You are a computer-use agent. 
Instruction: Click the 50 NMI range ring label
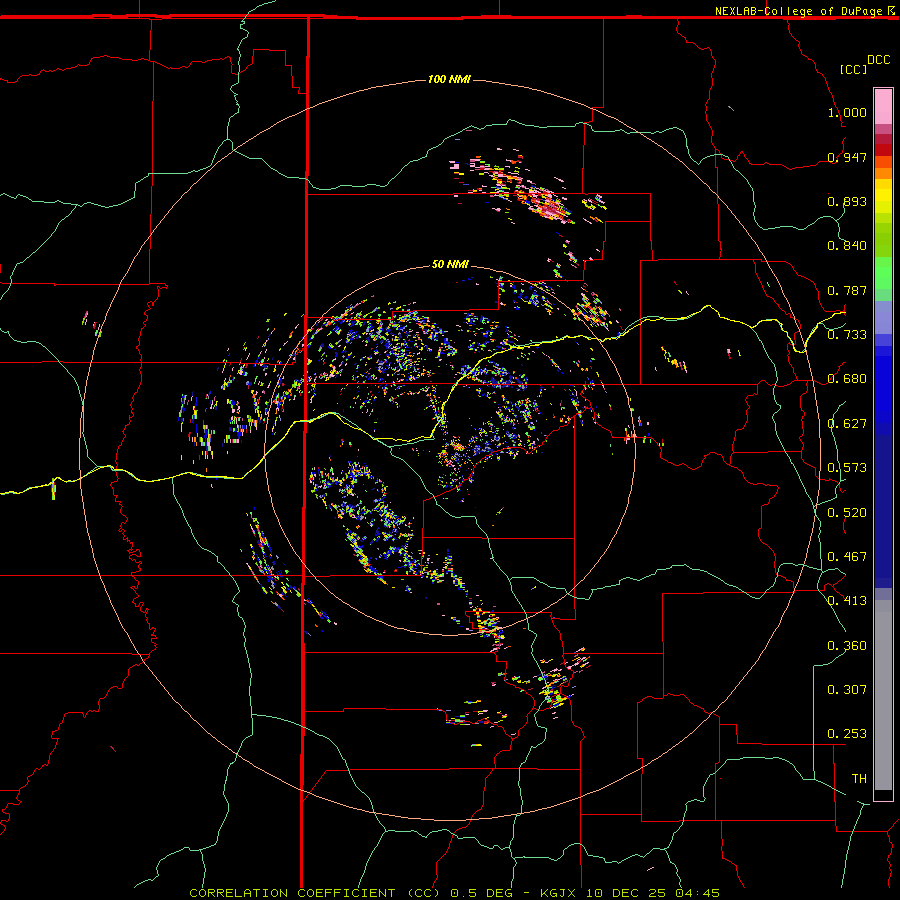coord(450,264)
